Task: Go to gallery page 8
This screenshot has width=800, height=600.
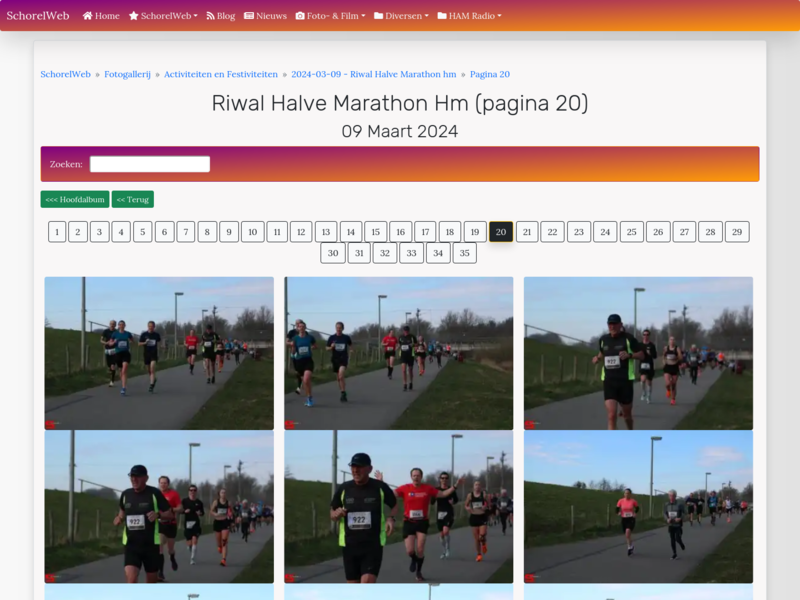Action: 207,232
